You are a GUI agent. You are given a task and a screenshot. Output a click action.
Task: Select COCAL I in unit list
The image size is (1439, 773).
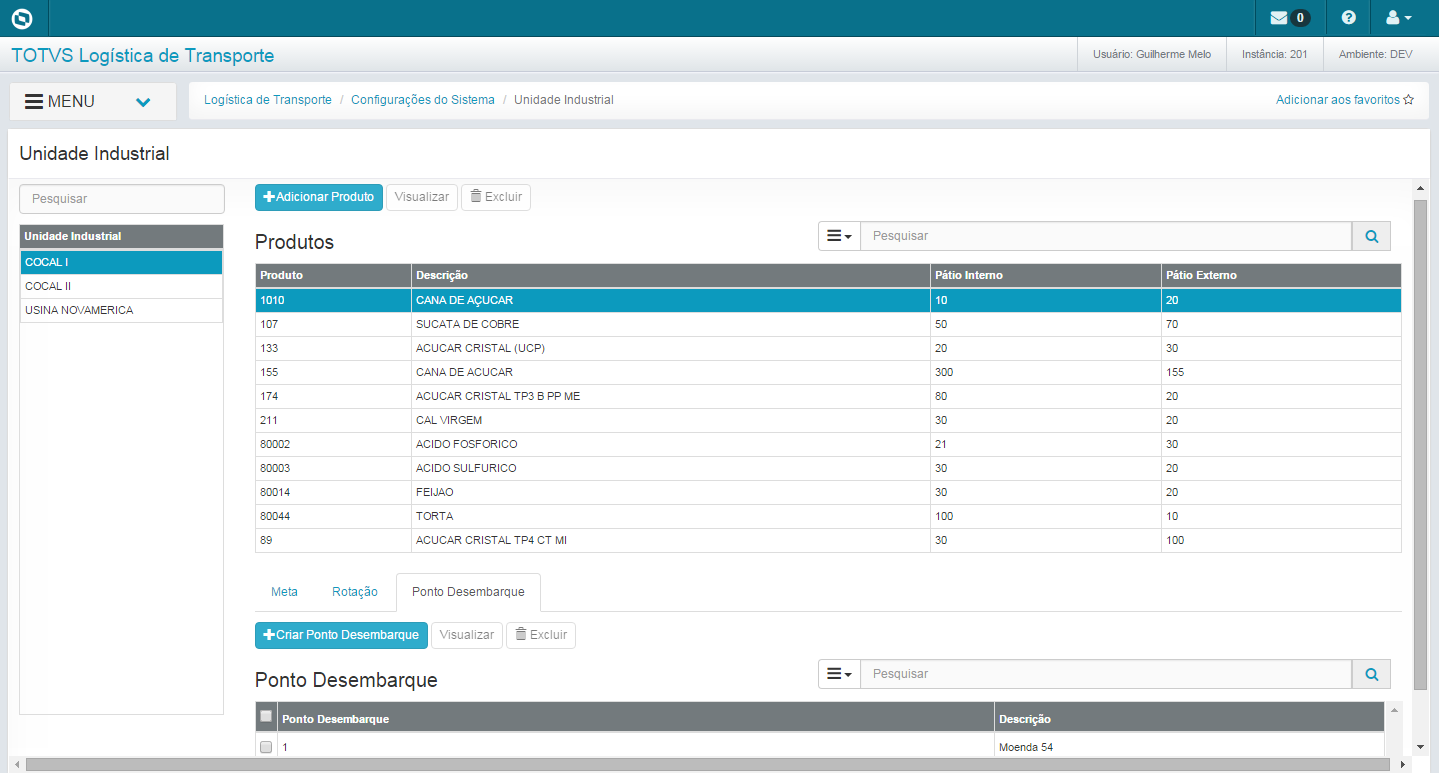pos(121,262)
